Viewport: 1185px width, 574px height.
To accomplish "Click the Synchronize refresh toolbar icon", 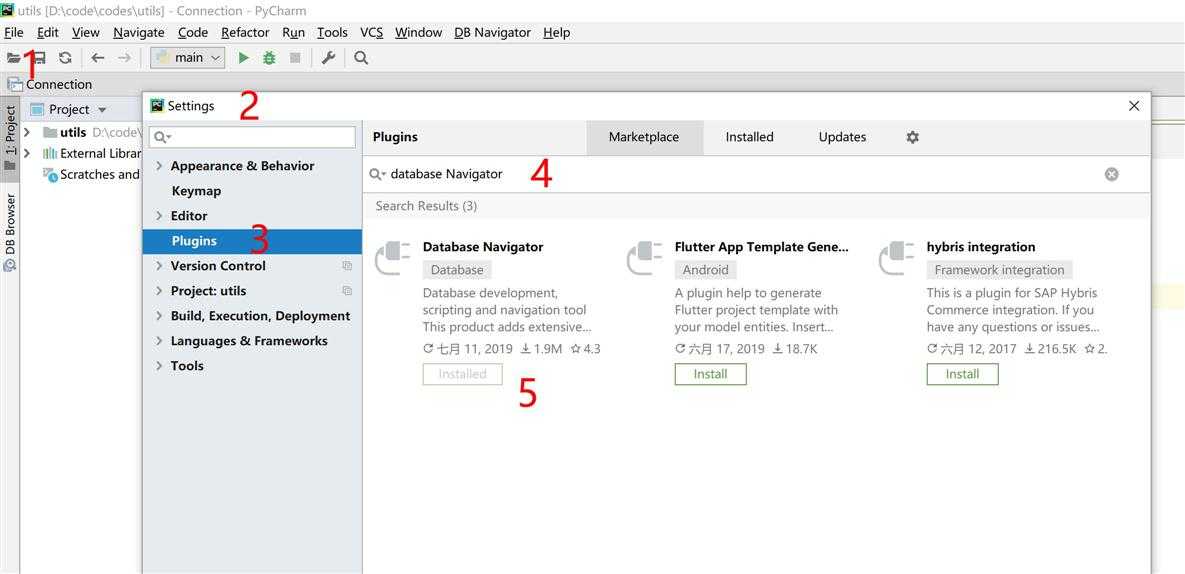I will tap(65, 57).
